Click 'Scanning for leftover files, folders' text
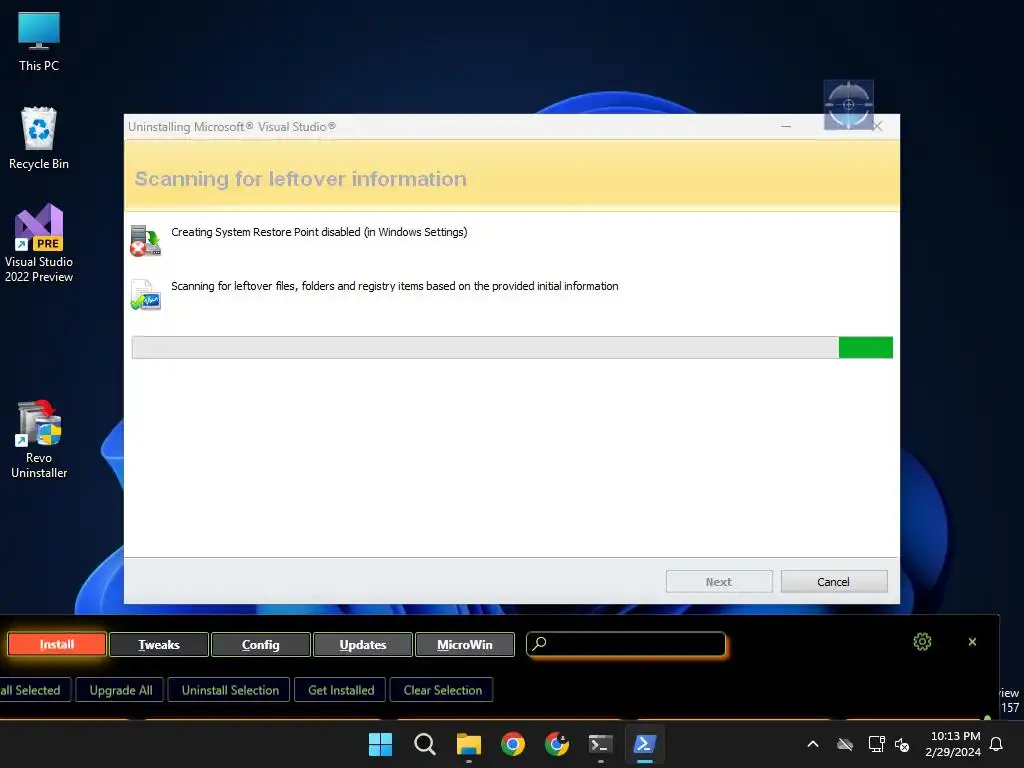 [x=394, y=286]
